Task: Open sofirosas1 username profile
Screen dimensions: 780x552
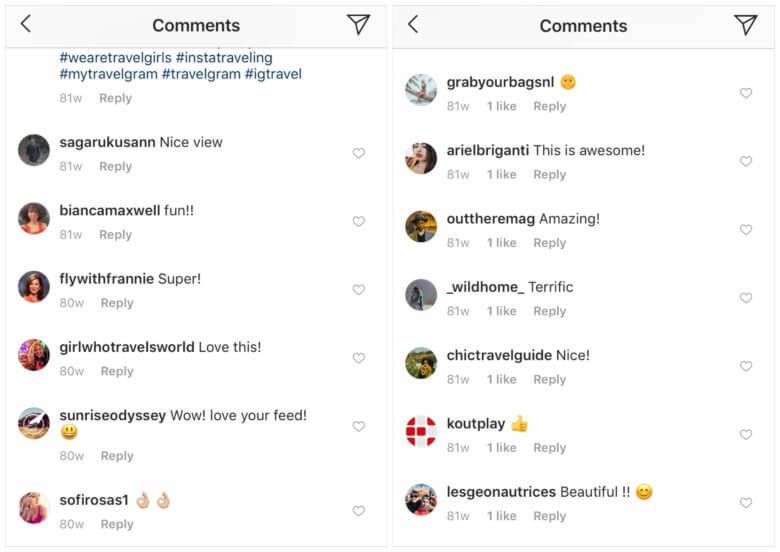Action: coord(94,499)
